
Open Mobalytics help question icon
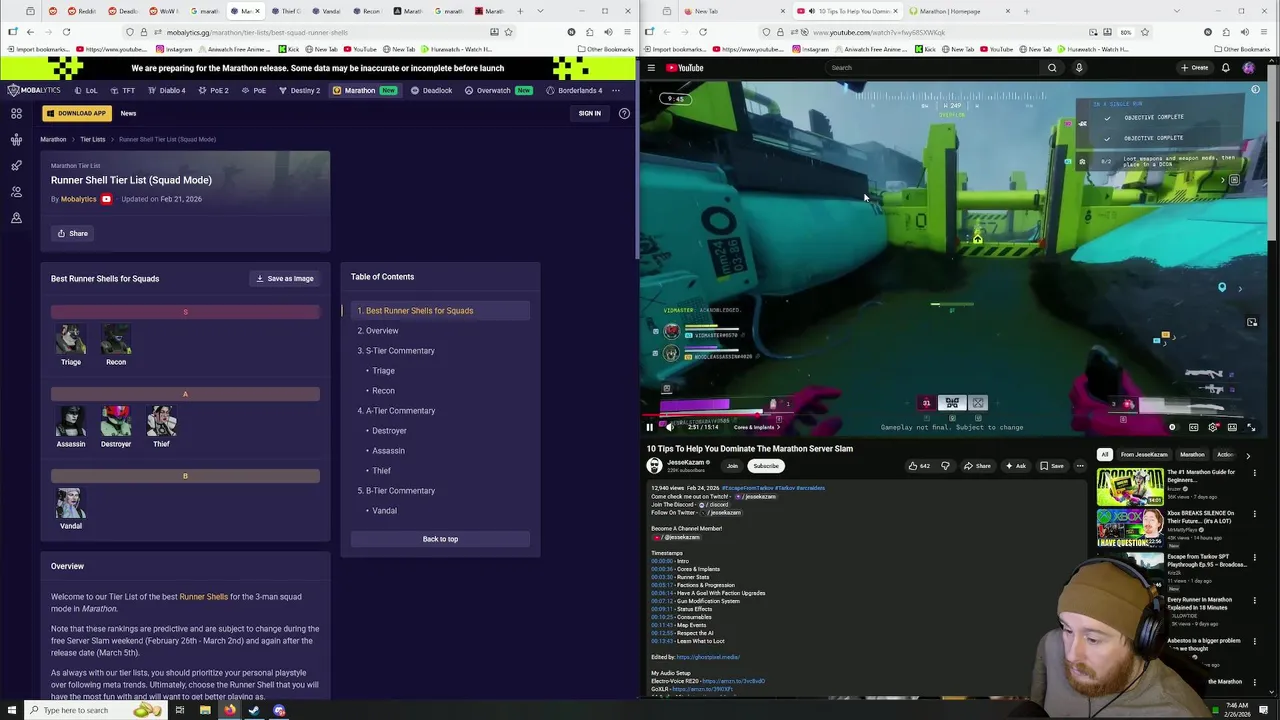pyautogui.click(x=624, y=113)
